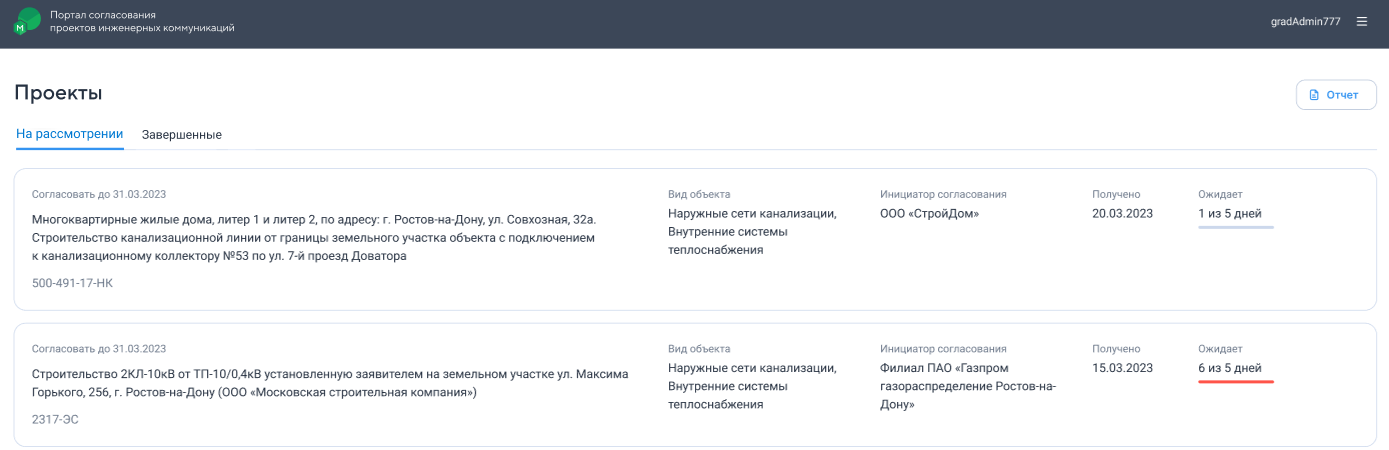Select the На рассмотрении tab
1389x450 pixels.
click(x=69, y=134)
